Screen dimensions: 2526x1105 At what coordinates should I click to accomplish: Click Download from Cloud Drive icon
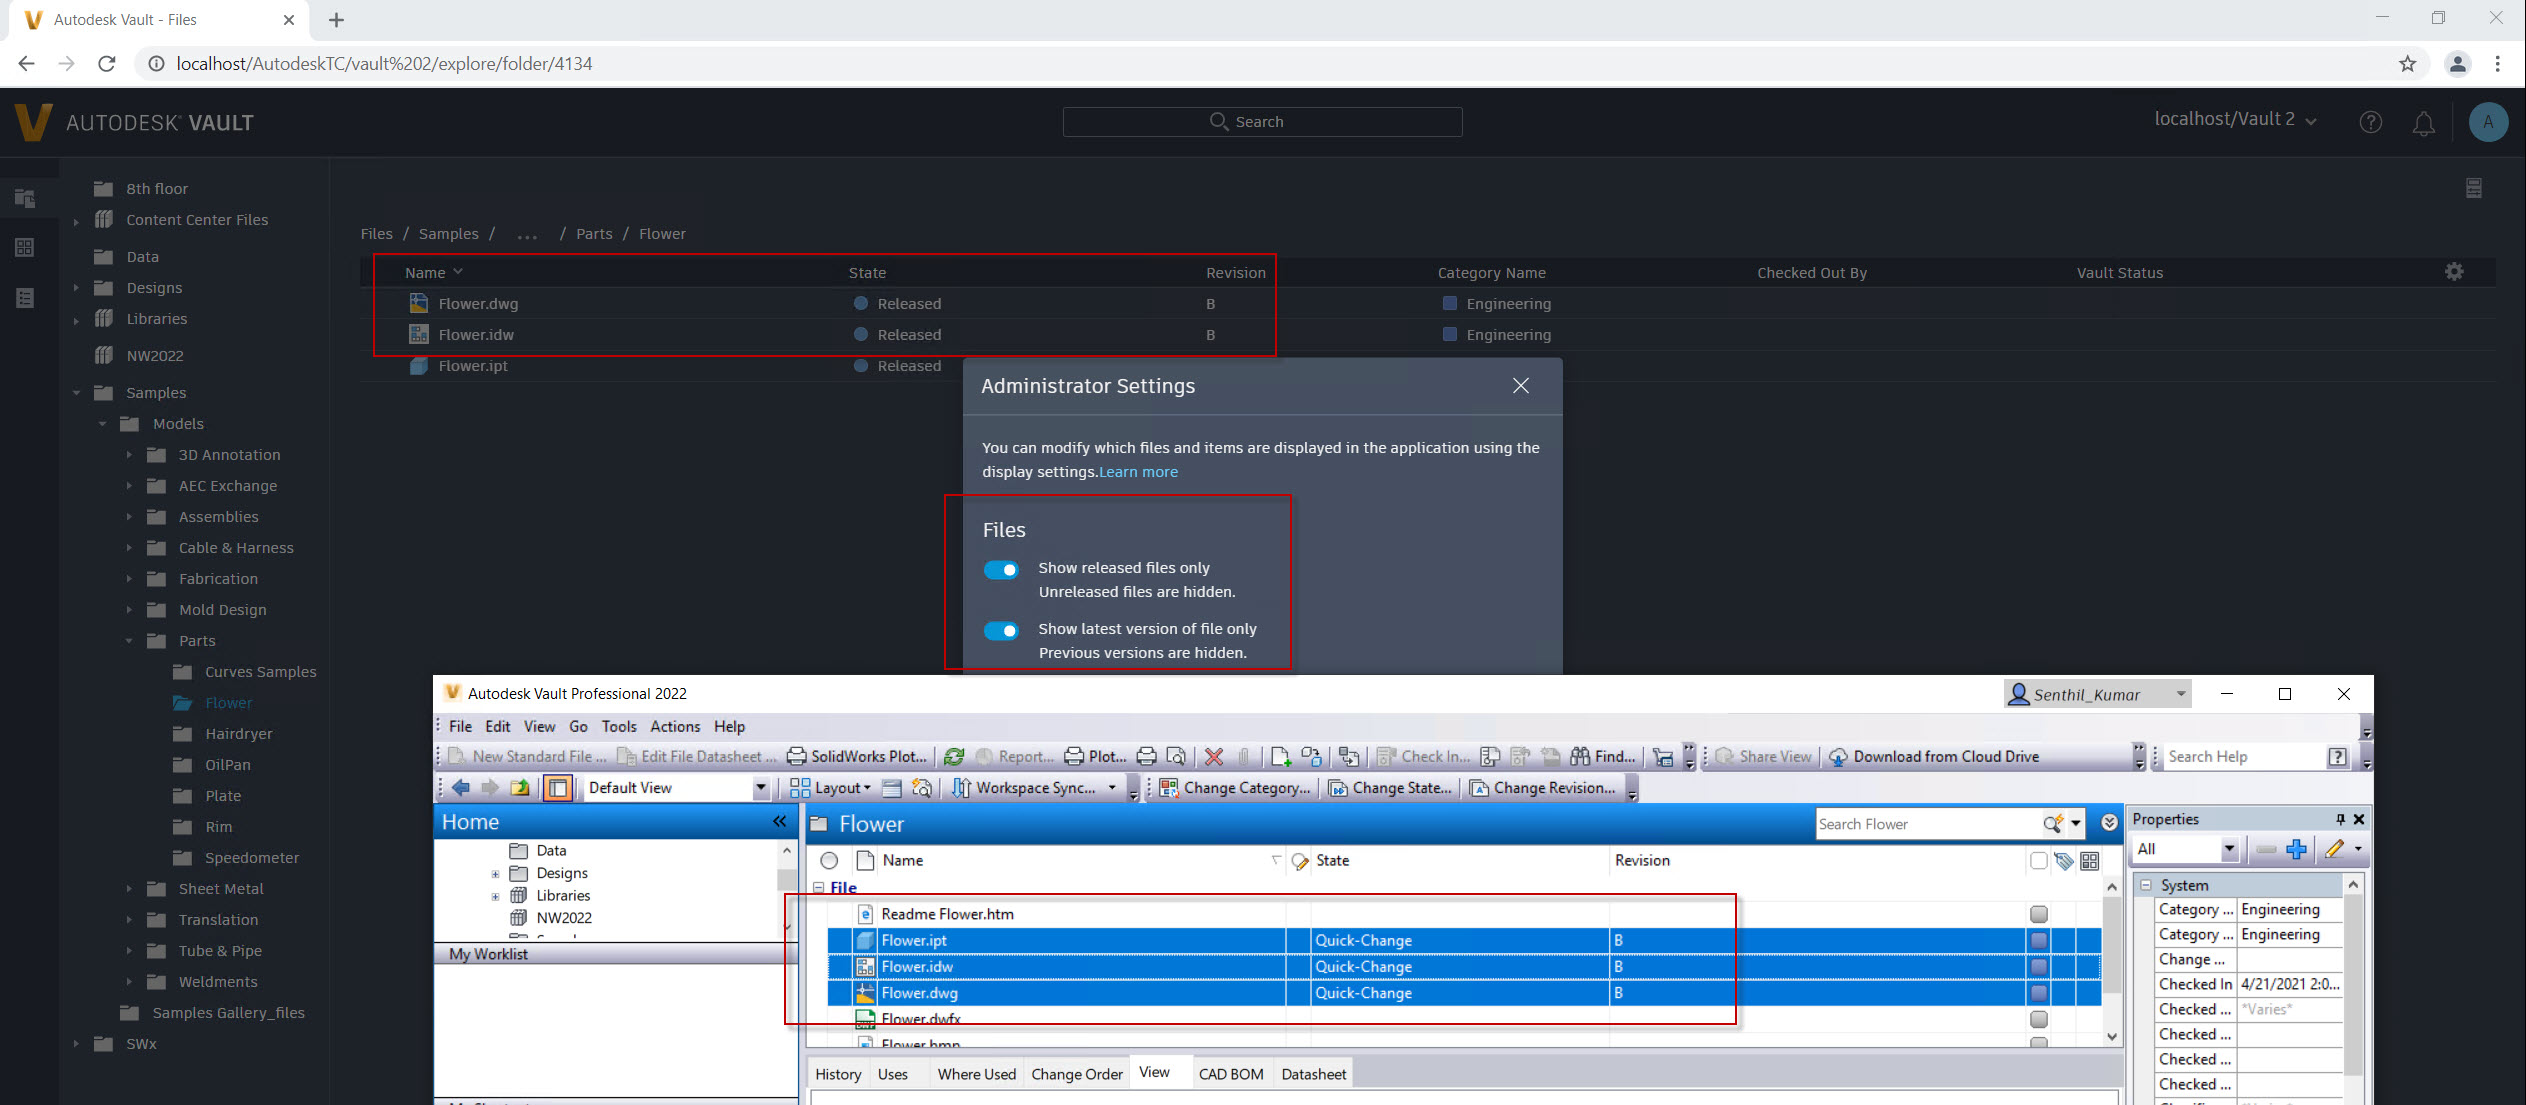(1838, 757)
